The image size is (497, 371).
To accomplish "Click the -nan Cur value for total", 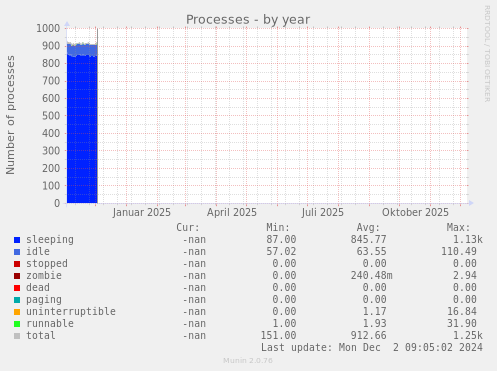I will coord(194,335).
